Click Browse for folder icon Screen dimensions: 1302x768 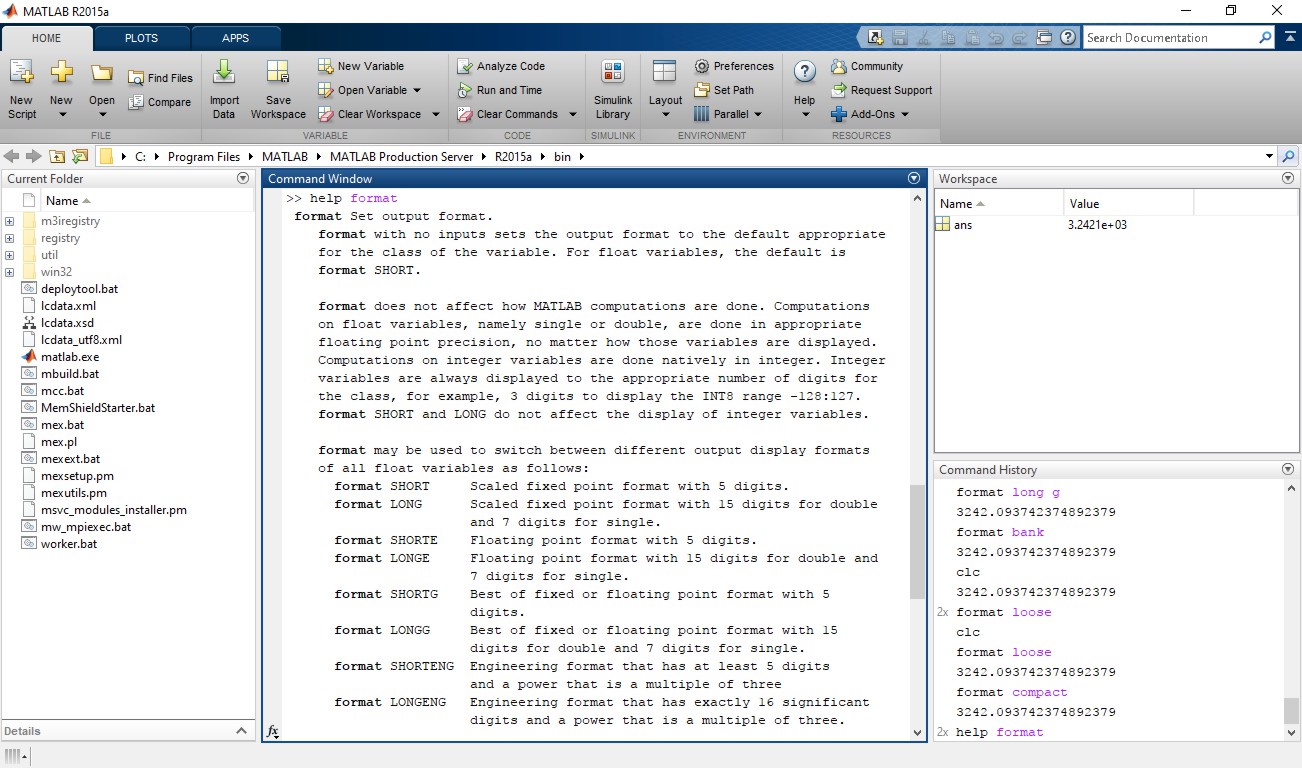80,156
